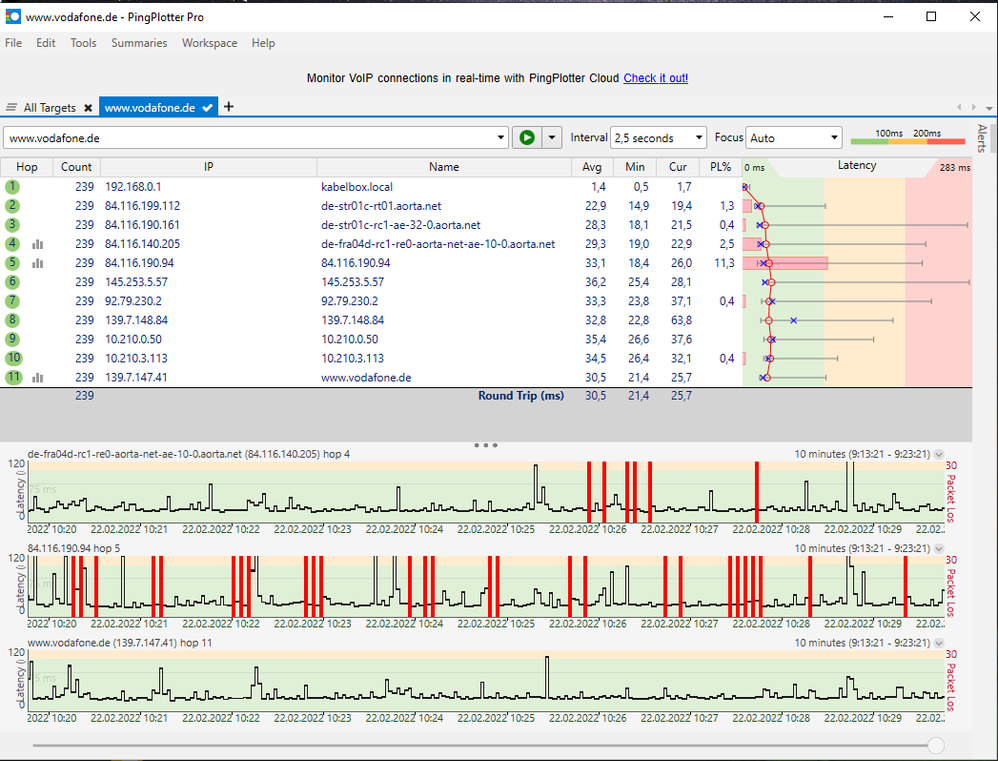This screenshot has width=998, height=761.
Task: Click hop 9 green circle
Action: click(x=12, y=339)
